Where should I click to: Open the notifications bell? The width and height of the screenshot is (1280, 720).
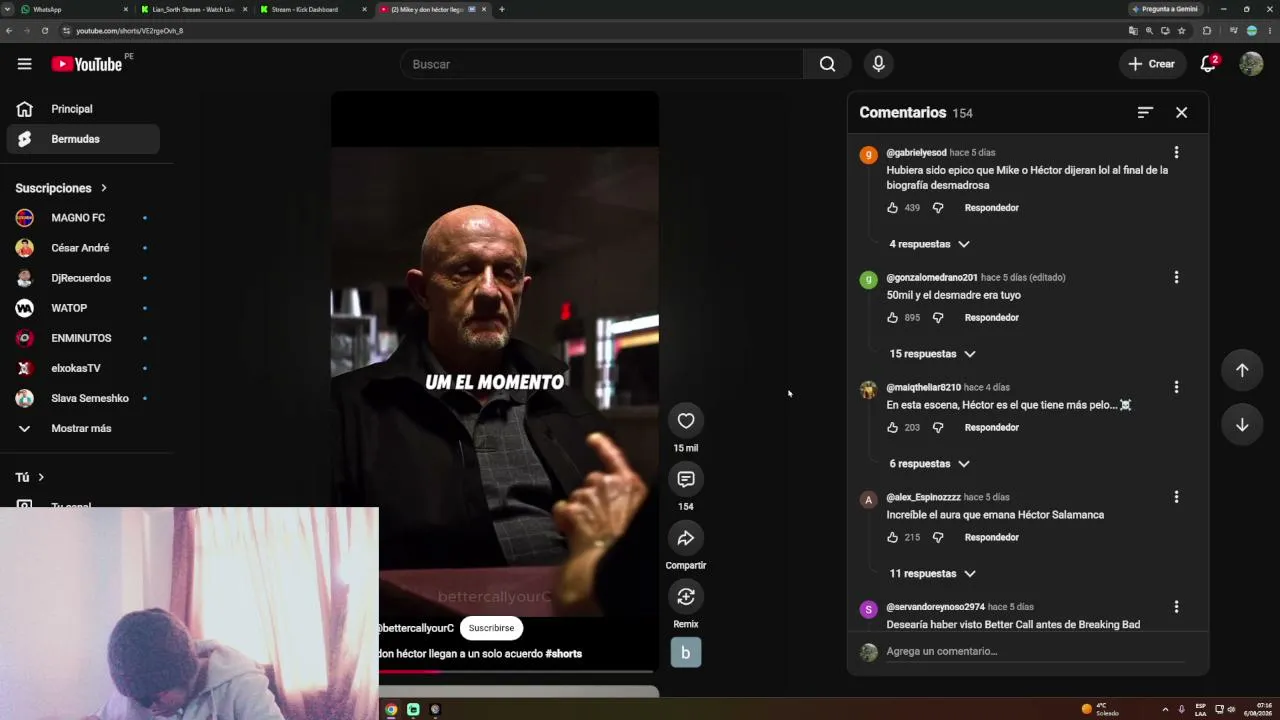click(x=1208, y=64)
